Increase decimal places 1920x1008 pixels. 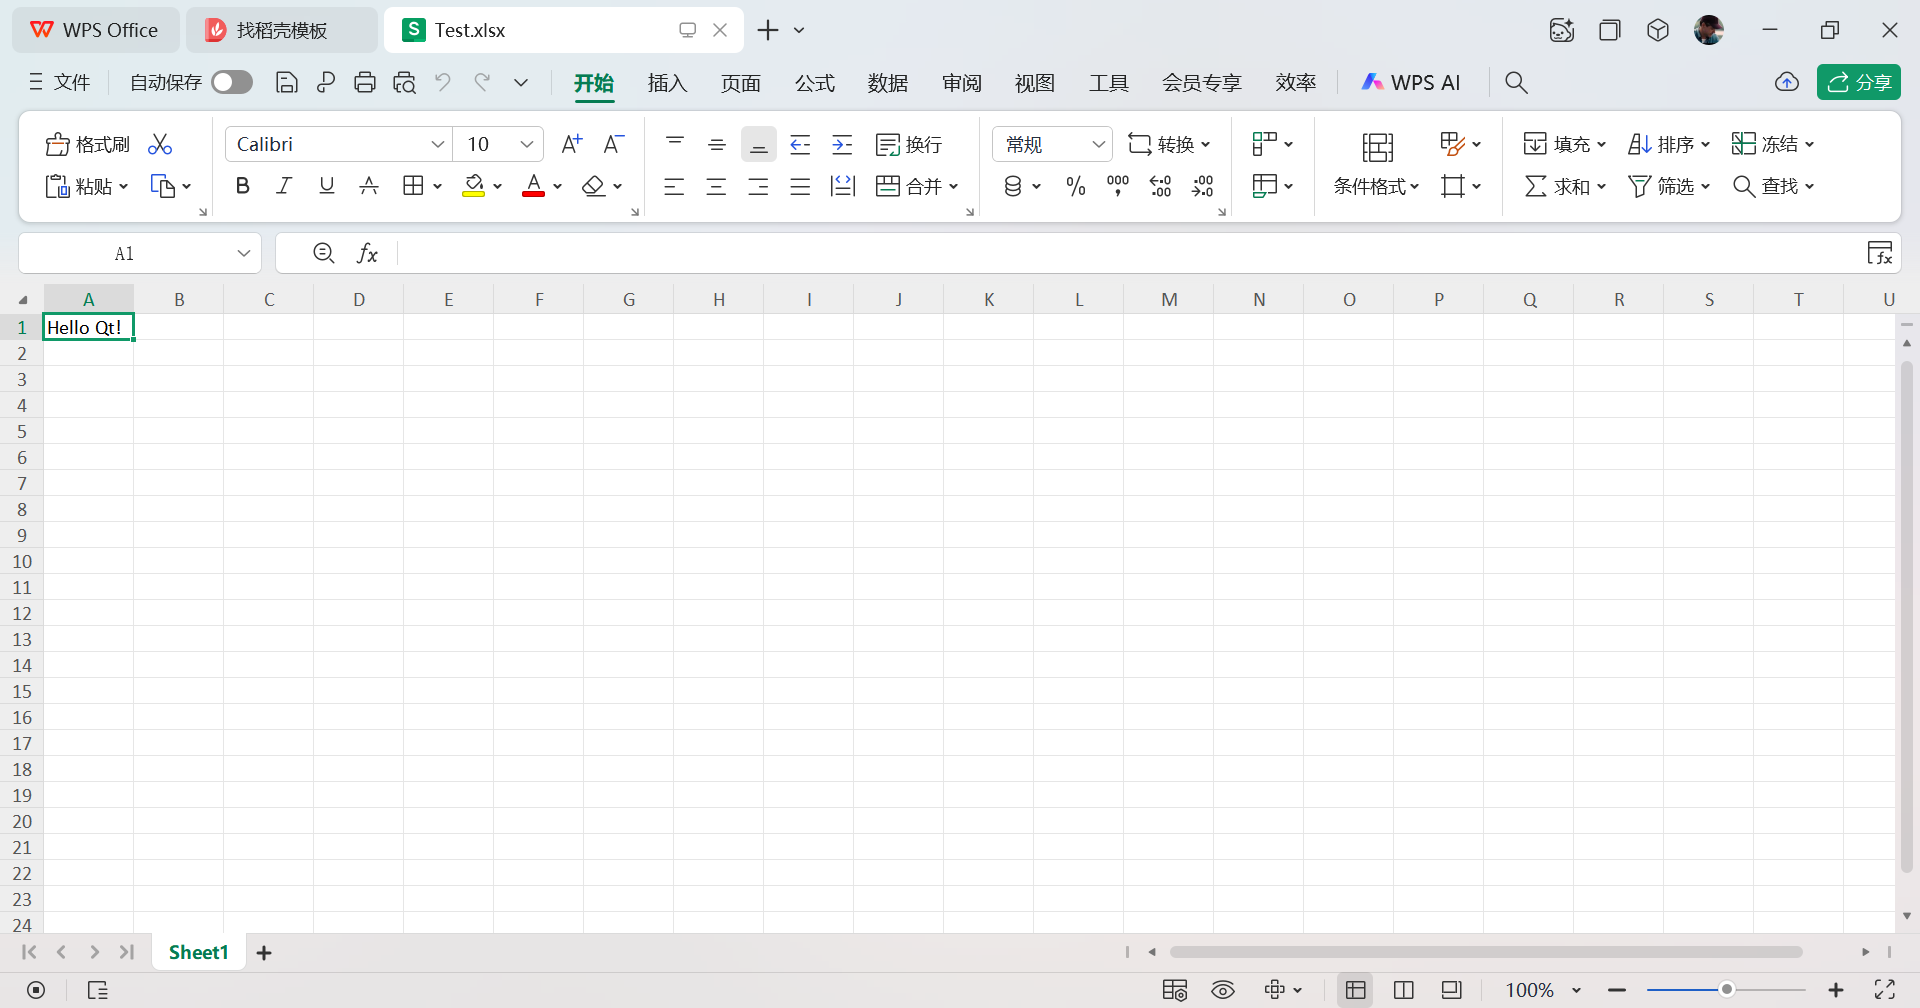point(1160,186)
